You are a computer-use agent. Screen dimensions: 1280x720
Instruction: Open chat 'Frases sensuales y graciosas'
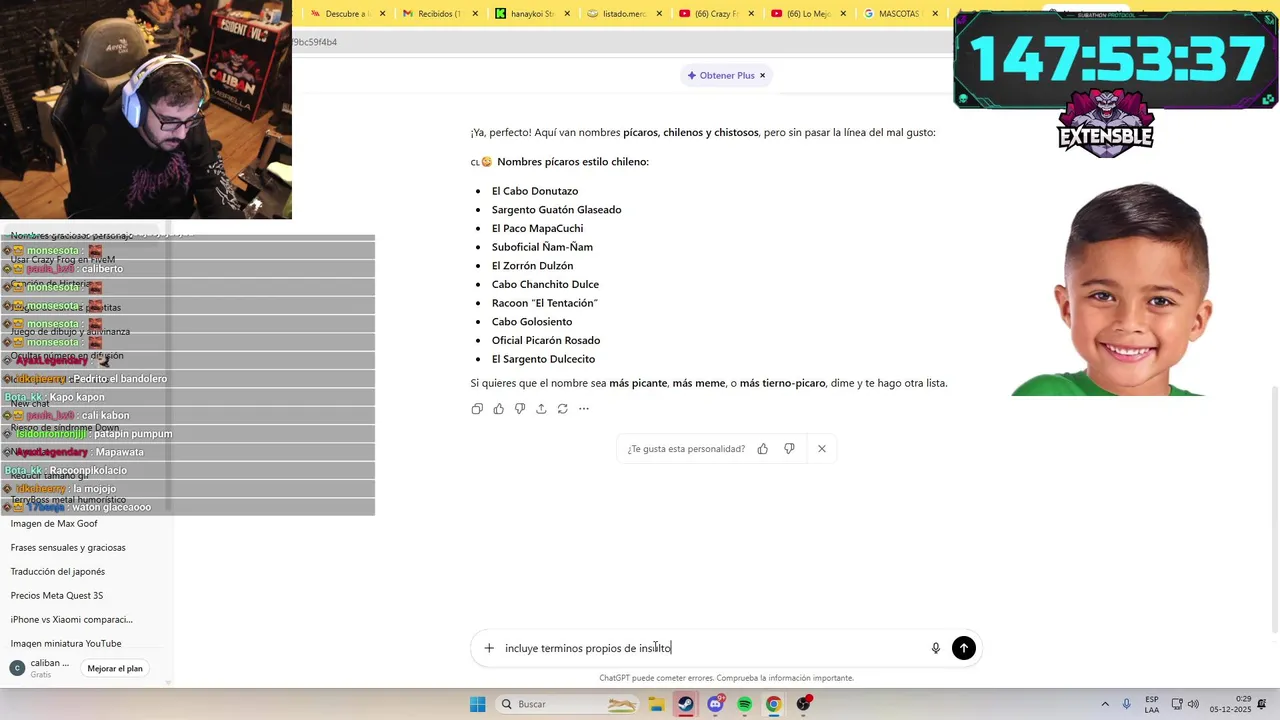(68, 547)
